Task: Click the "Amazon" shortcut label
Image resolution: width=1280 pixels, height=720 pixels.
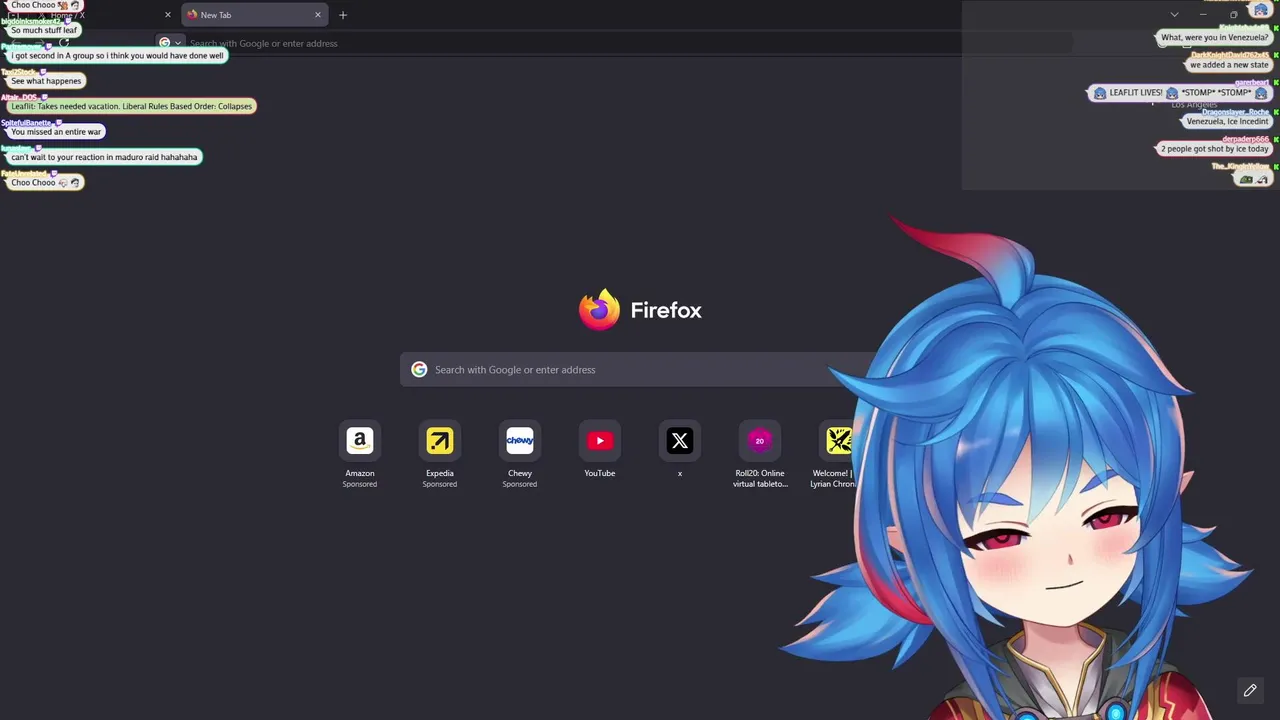Action: coord(360,473)
